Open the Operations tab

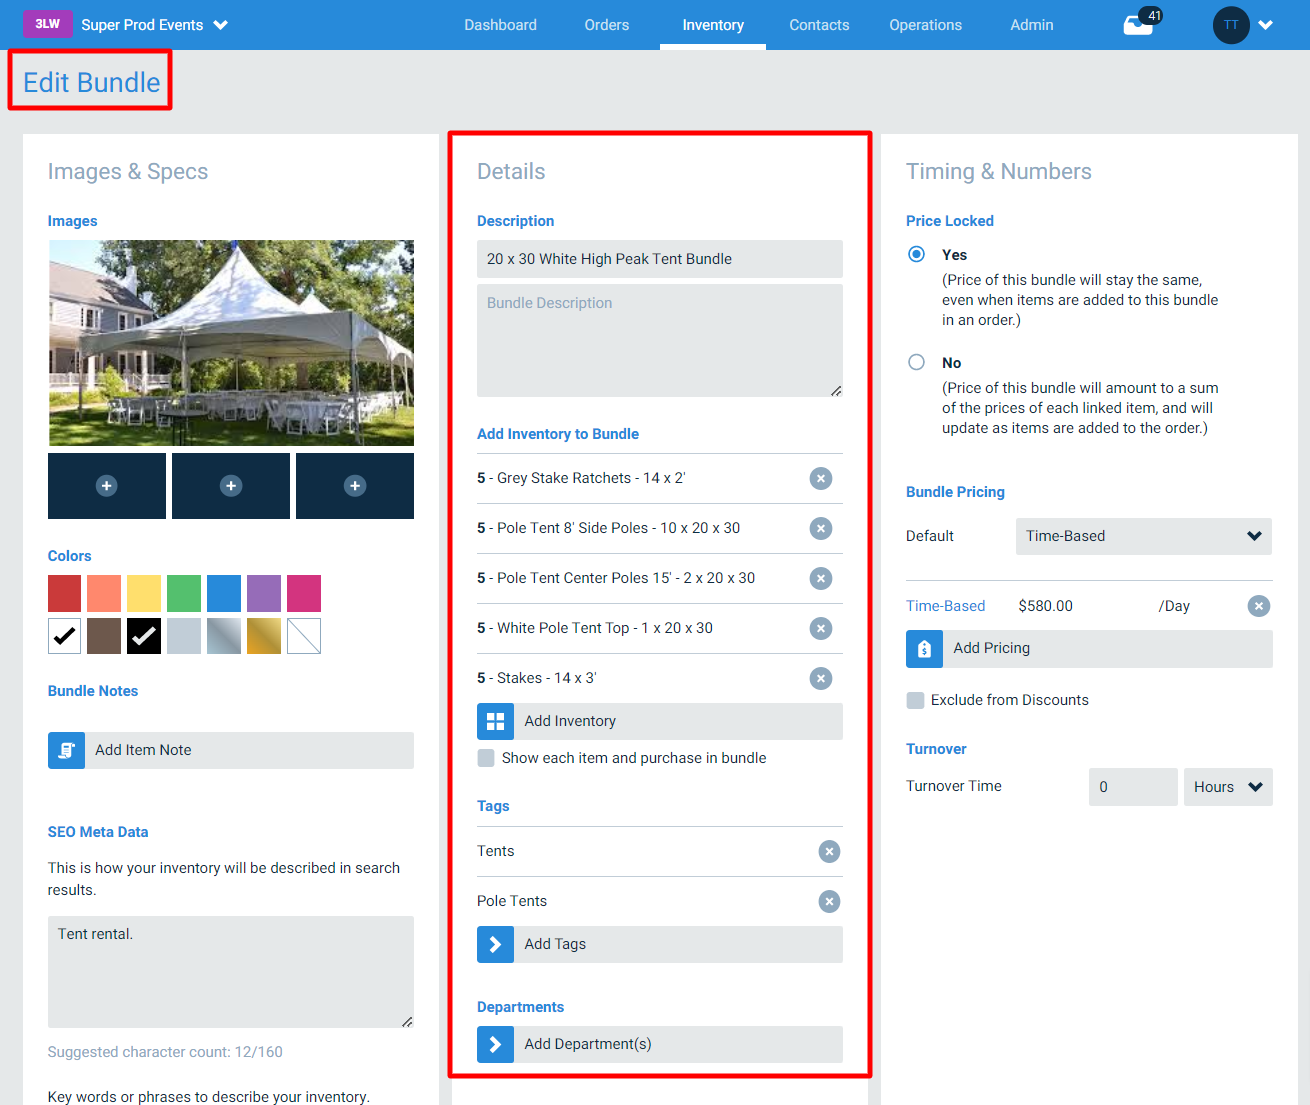click(x=925, y=25)
